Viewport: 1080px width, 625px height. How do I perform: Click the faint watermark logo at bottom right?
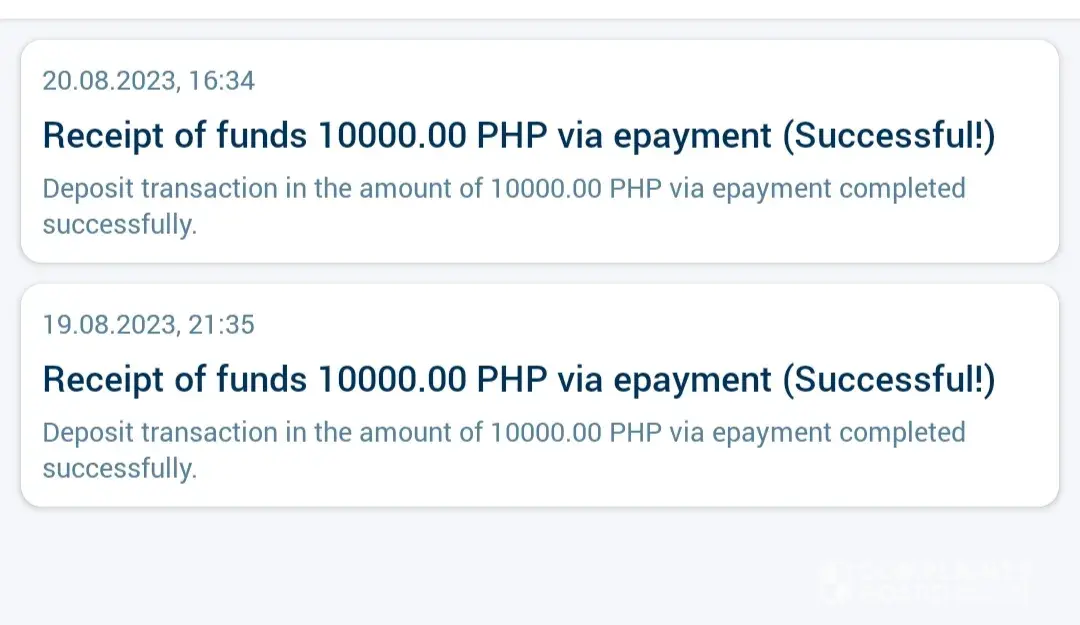pos(925,585)
